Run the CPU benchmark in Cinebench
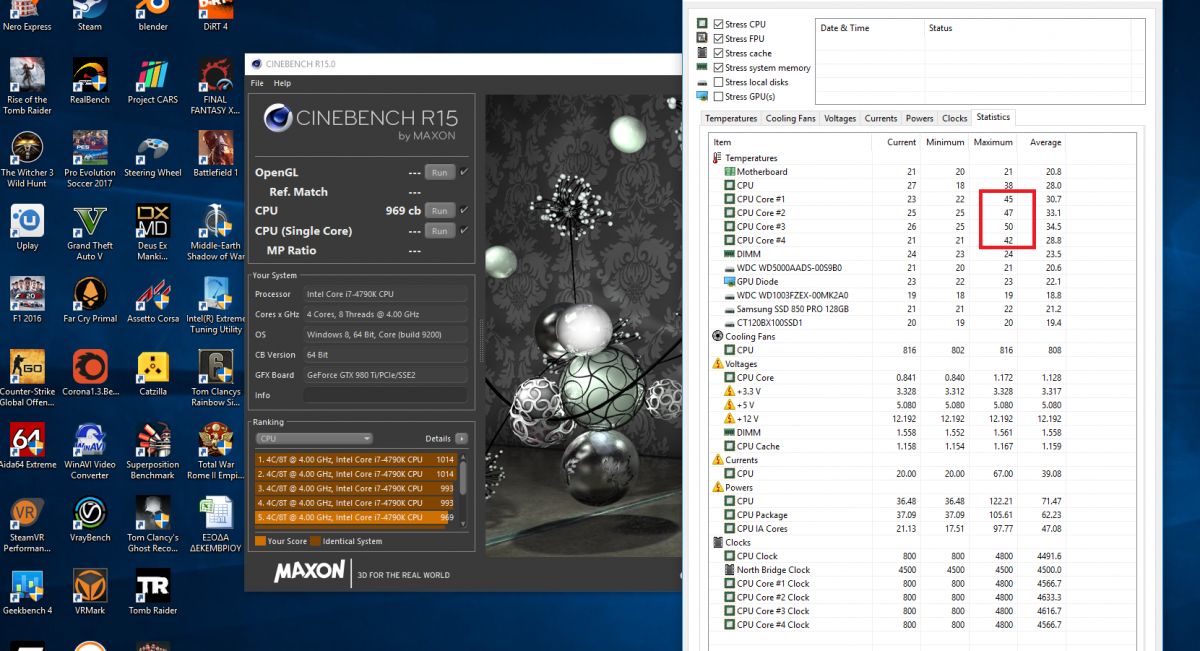 click(439, 211)
